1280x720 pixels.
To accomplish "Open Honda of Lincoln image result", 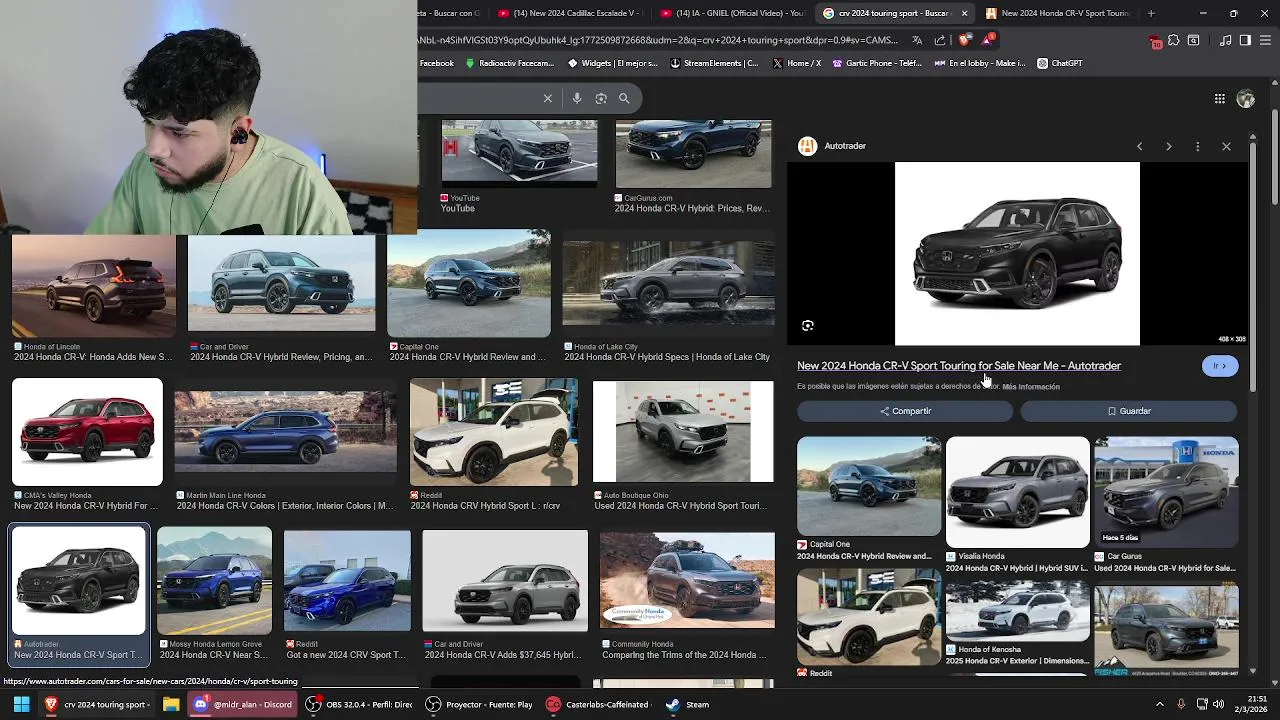I will pos(93,284).
